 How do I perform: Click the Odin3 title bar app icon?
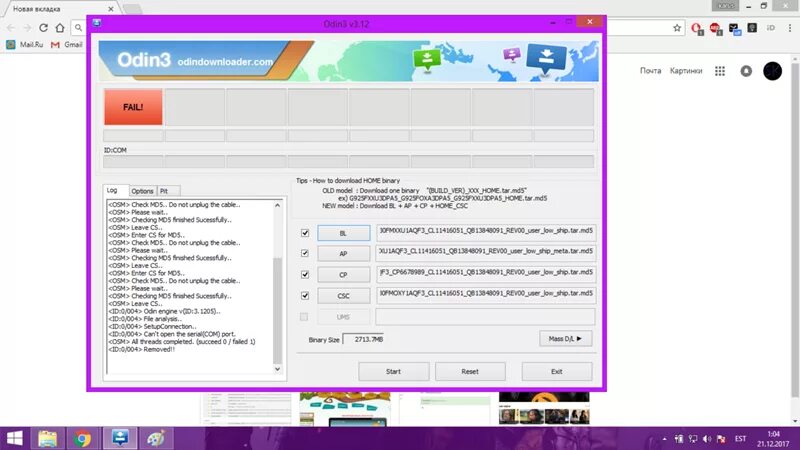click(x=97, y=23)
